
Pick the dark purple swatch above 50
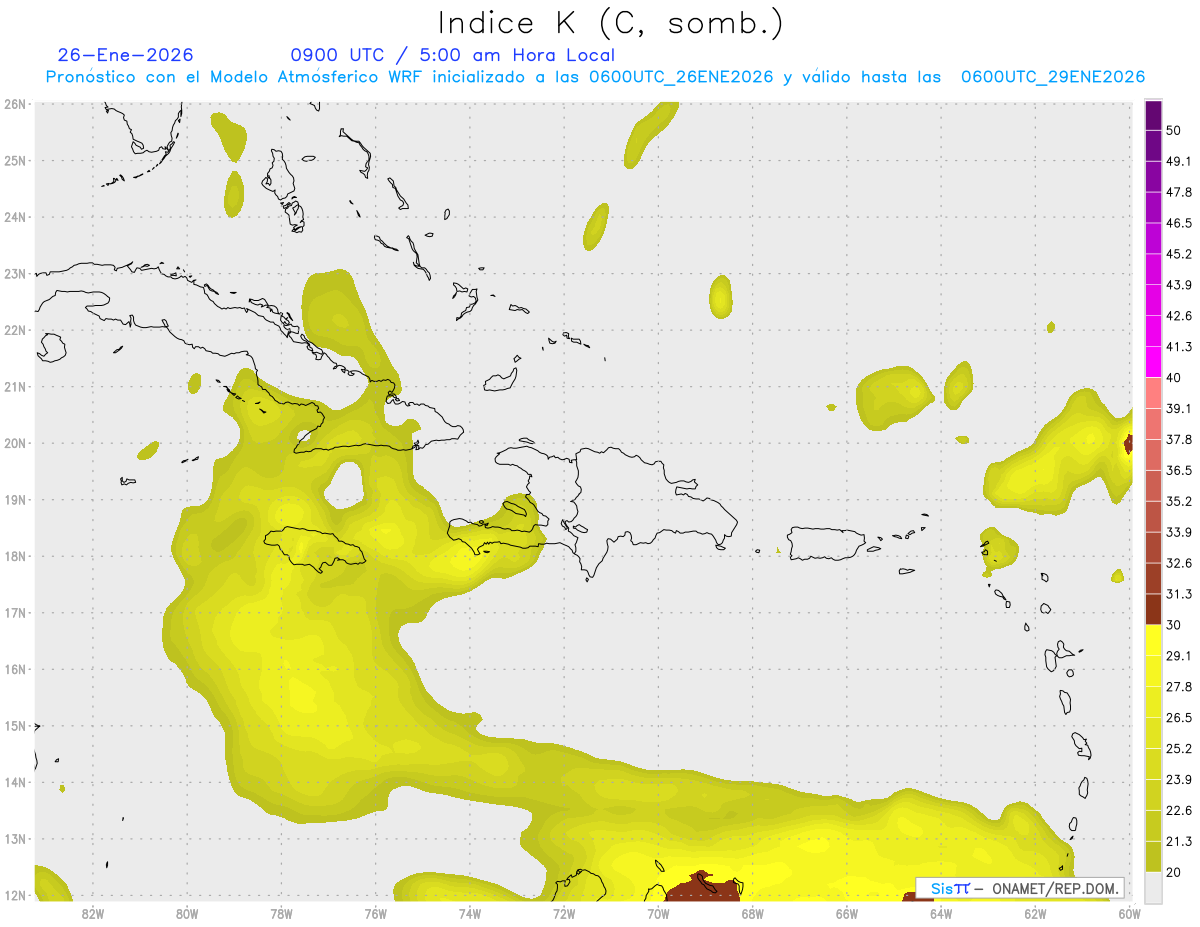pyautogui.click(x=1153, y=115)
